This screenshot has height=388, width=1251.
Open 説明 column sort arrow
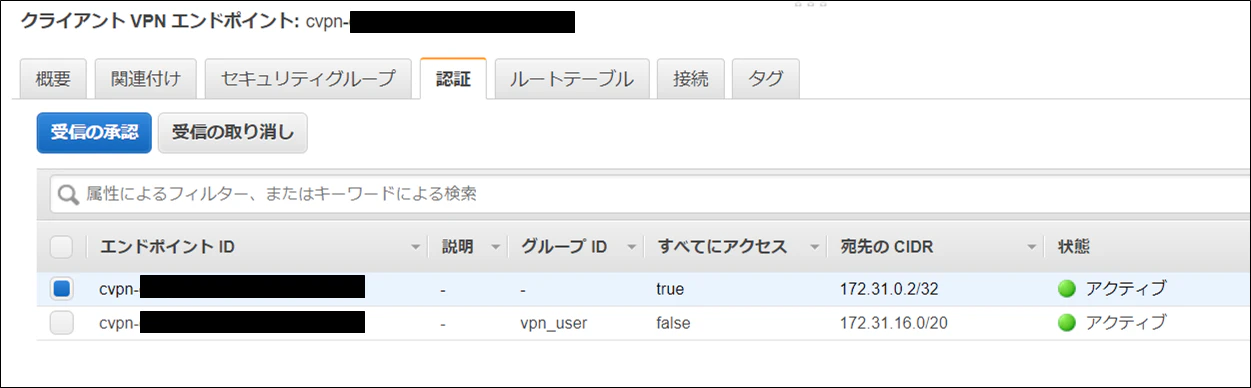click(494, 247)
